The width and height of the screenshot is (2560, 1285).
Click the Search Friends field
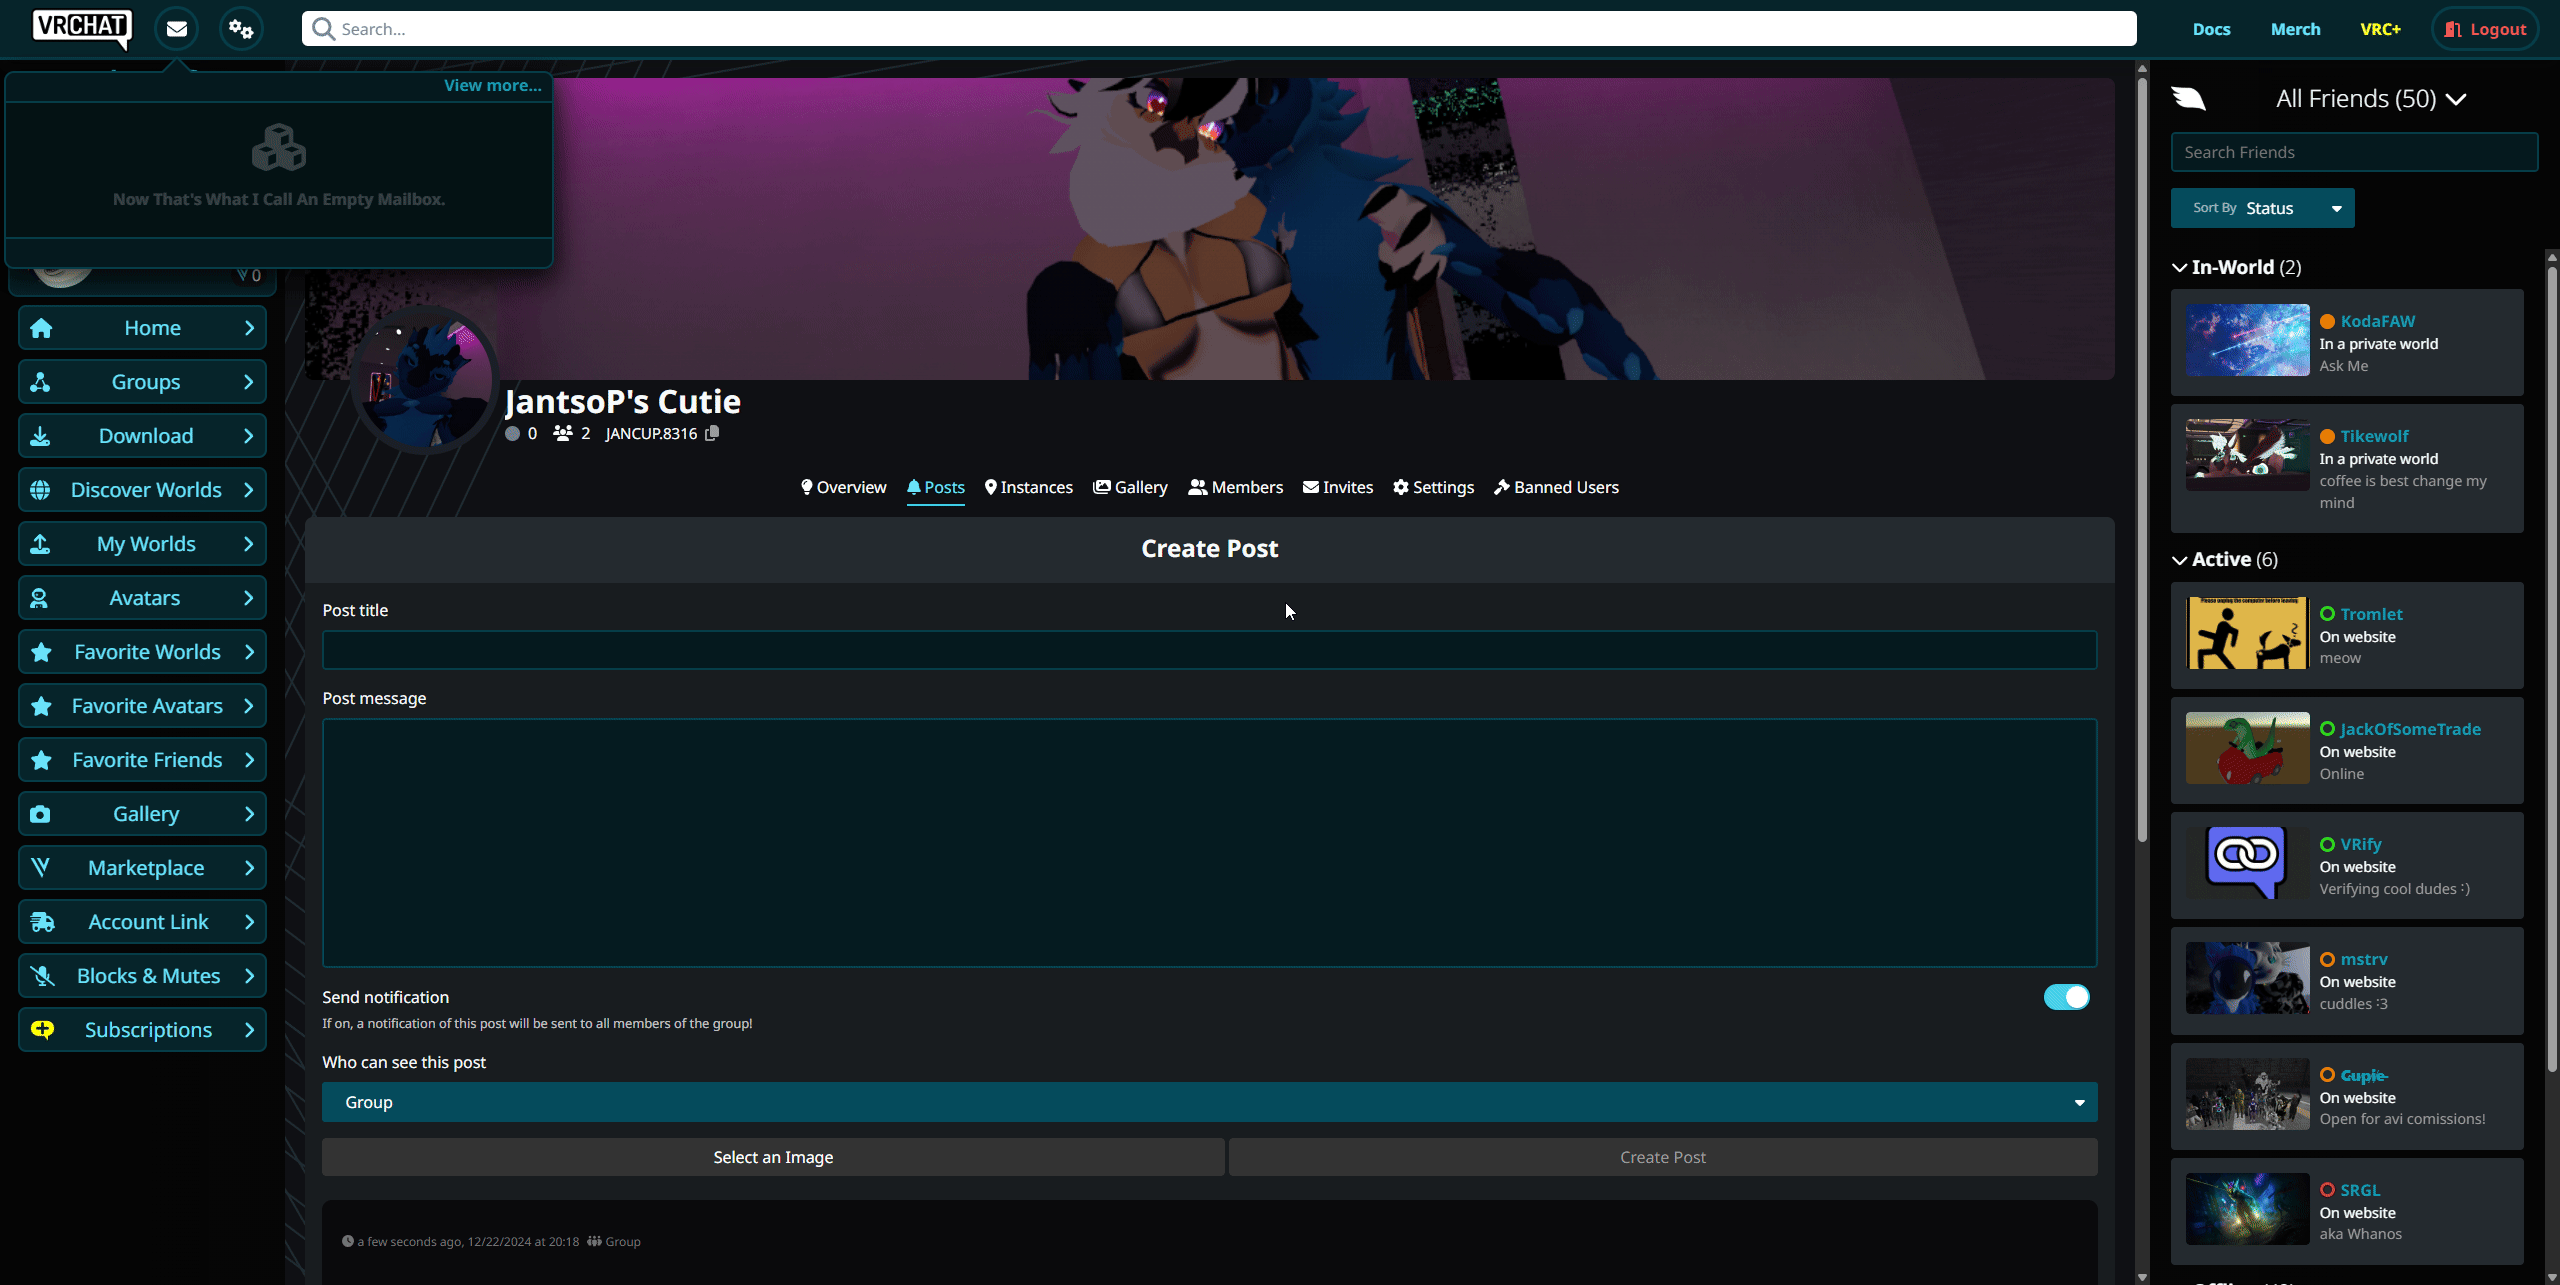2354,152
